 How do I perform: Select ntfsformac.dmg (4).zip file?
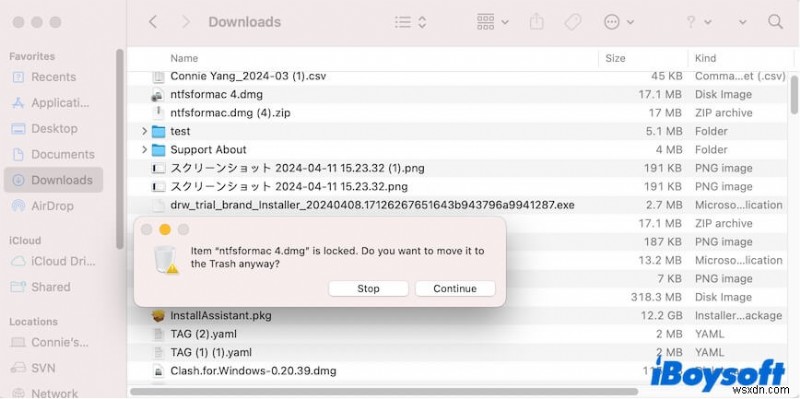(x=230, y=113)
